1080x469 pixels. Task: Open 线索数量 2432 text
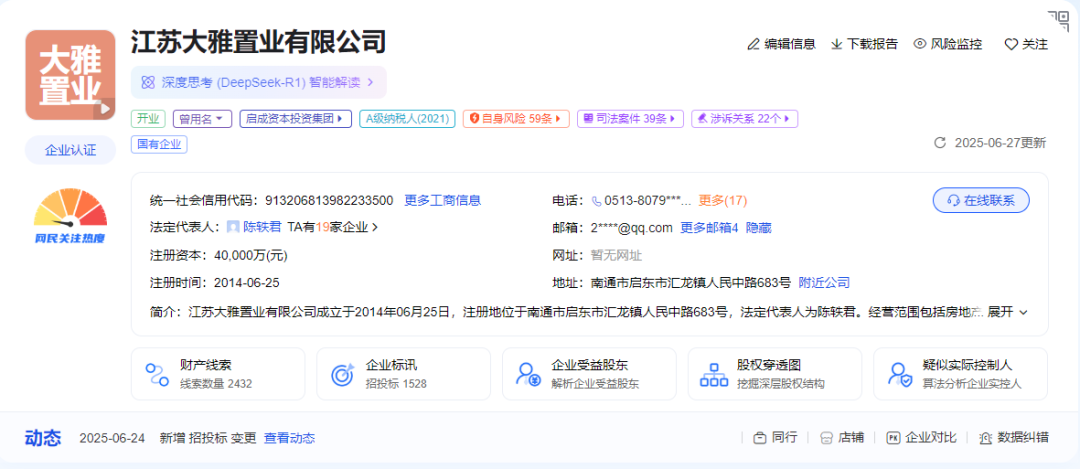216,384
